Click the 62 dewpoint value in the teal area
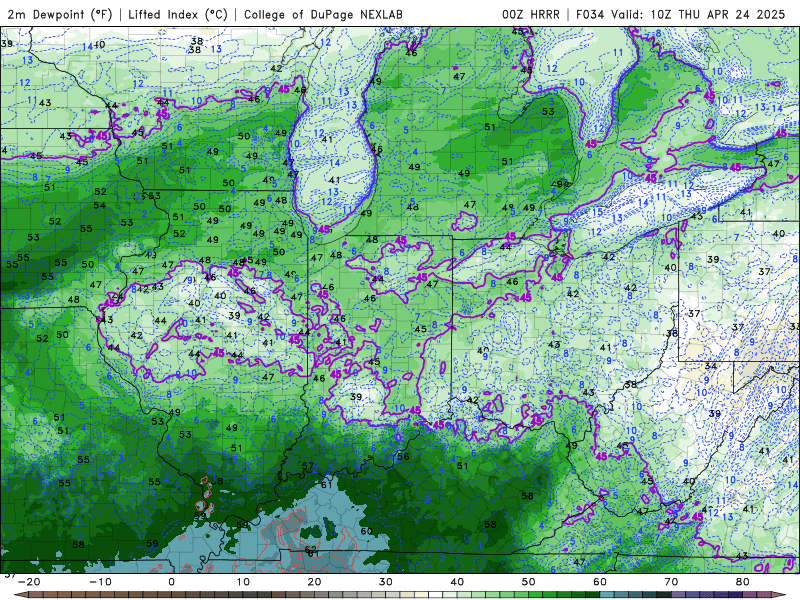This screenshot has height=600, width=800. tap(311, 549)
